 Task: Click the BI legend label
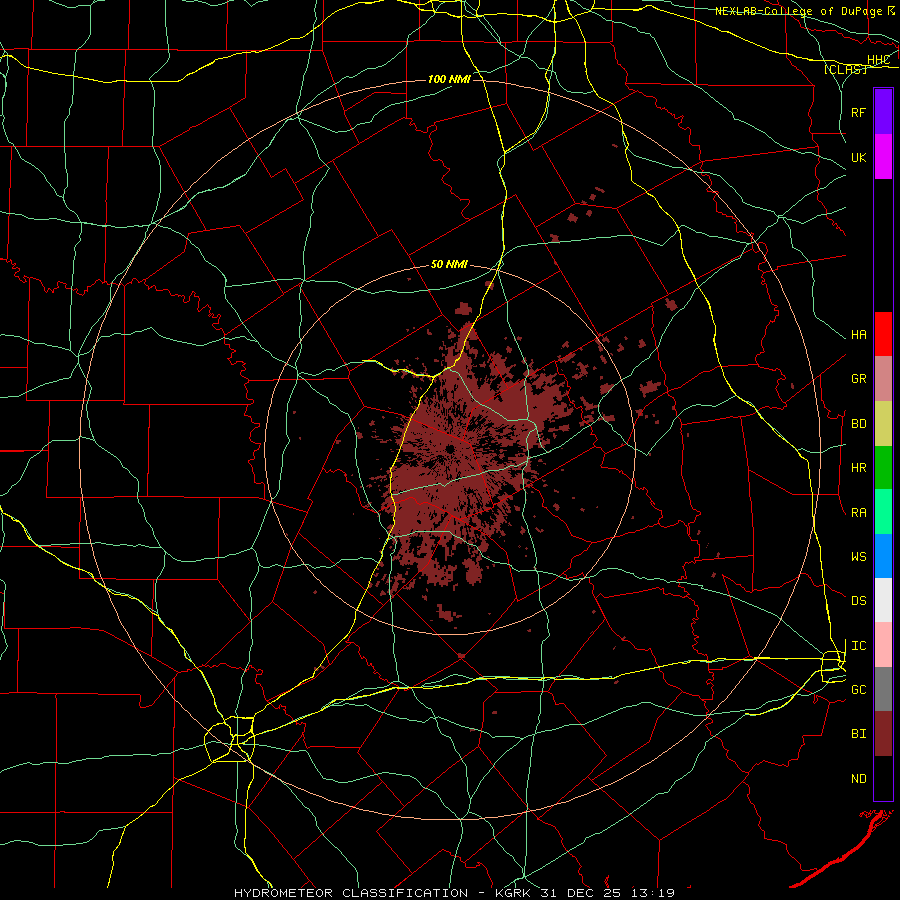(858, 734)
